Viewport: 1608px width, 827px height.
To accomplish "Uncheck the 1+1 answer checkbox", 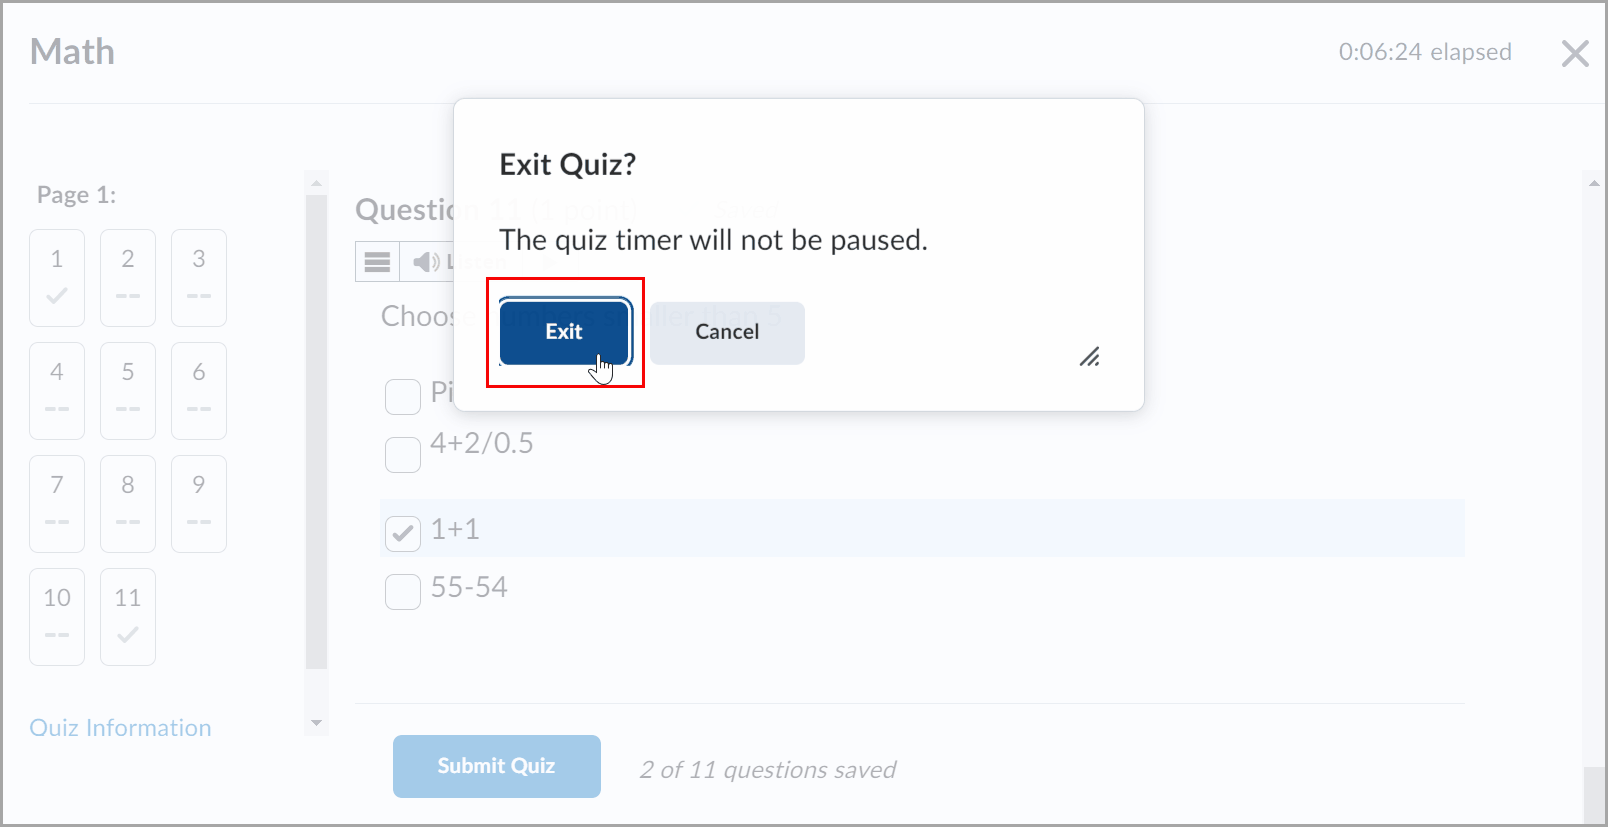I will tap(403, 534).
